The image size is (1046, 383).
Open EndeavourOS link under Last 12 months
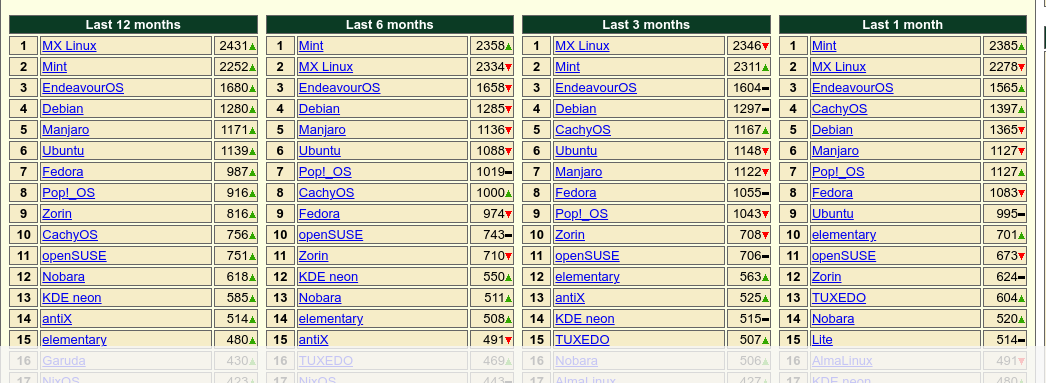(x=83, y=88)
